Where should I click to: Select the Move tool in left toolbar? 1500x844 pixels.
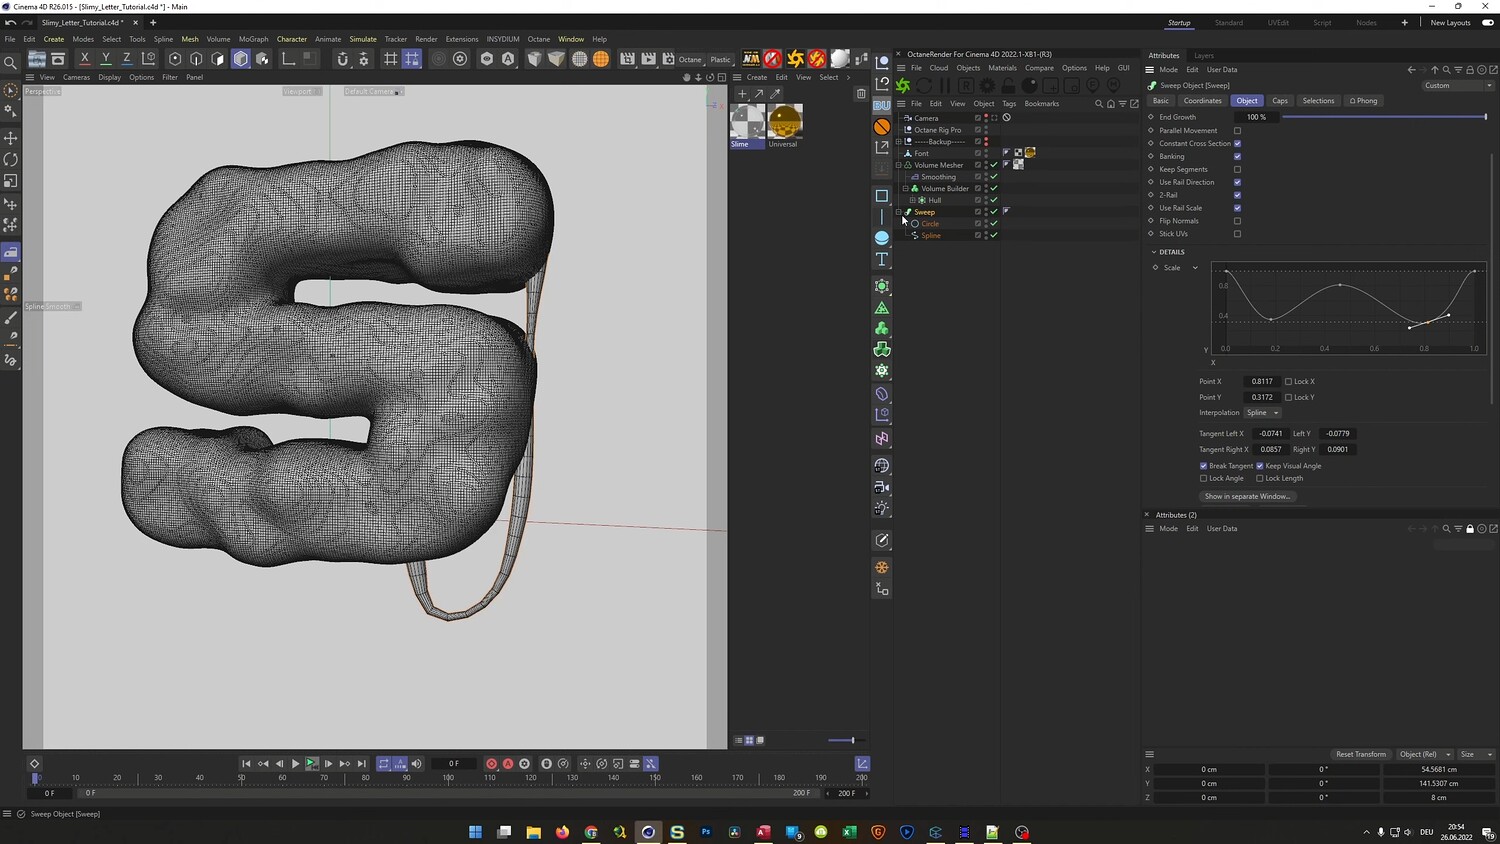pos(11,138)
